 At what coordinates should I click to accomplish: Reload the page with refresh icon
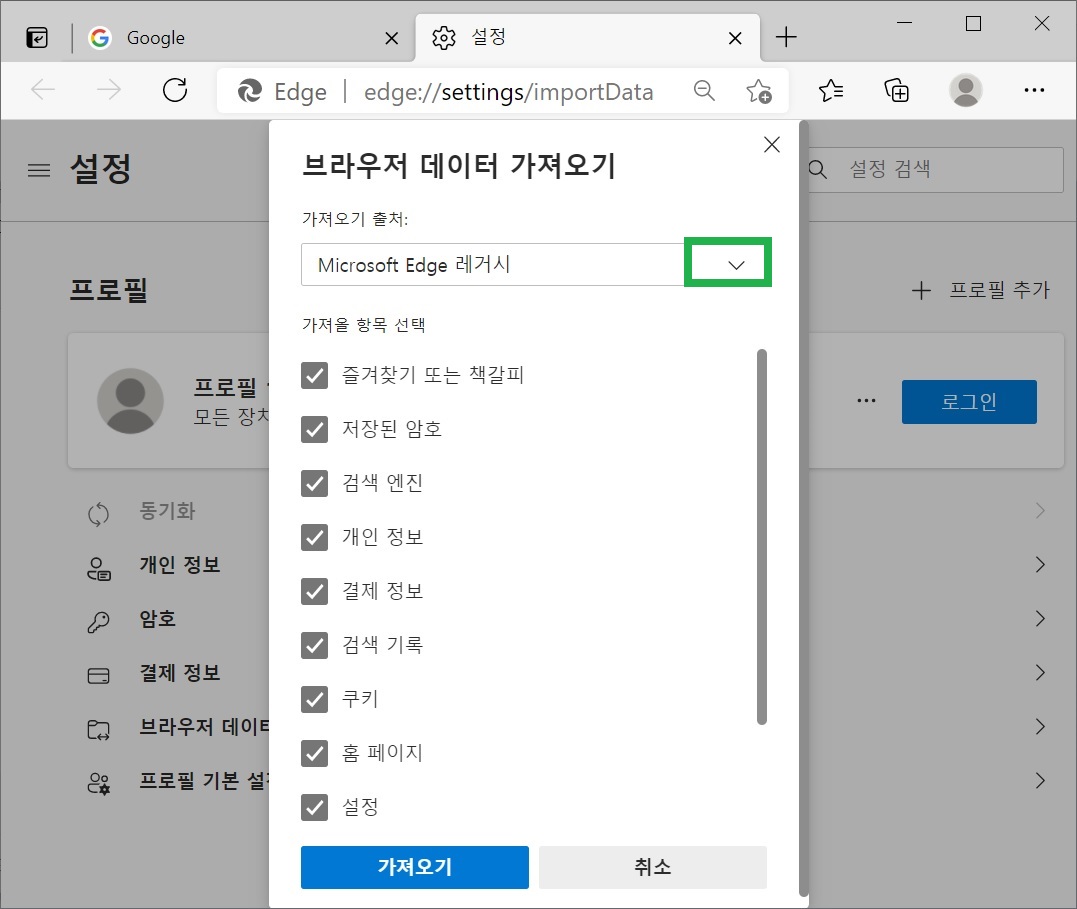175,90
